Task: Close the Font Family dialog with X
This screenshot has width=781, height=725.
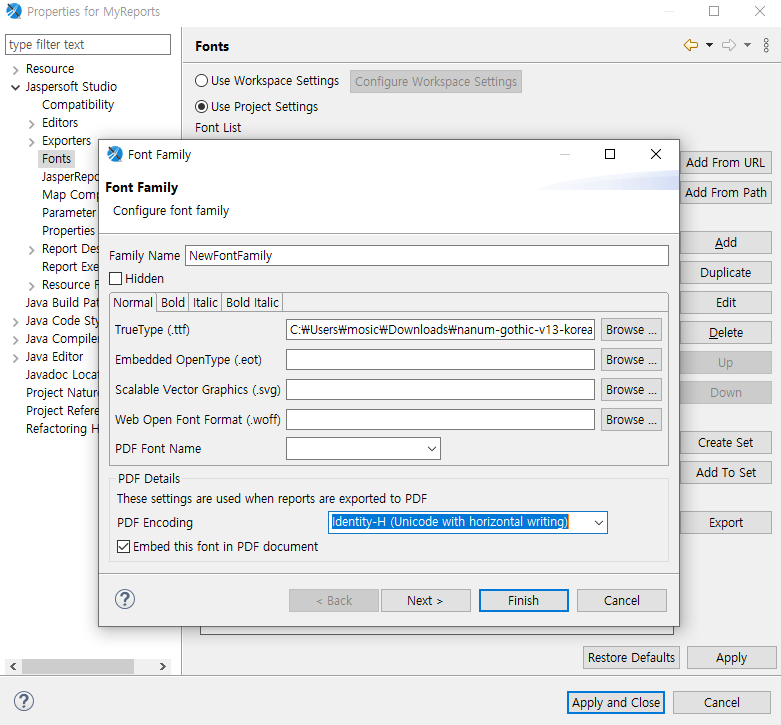Action: tap(656, 154)
